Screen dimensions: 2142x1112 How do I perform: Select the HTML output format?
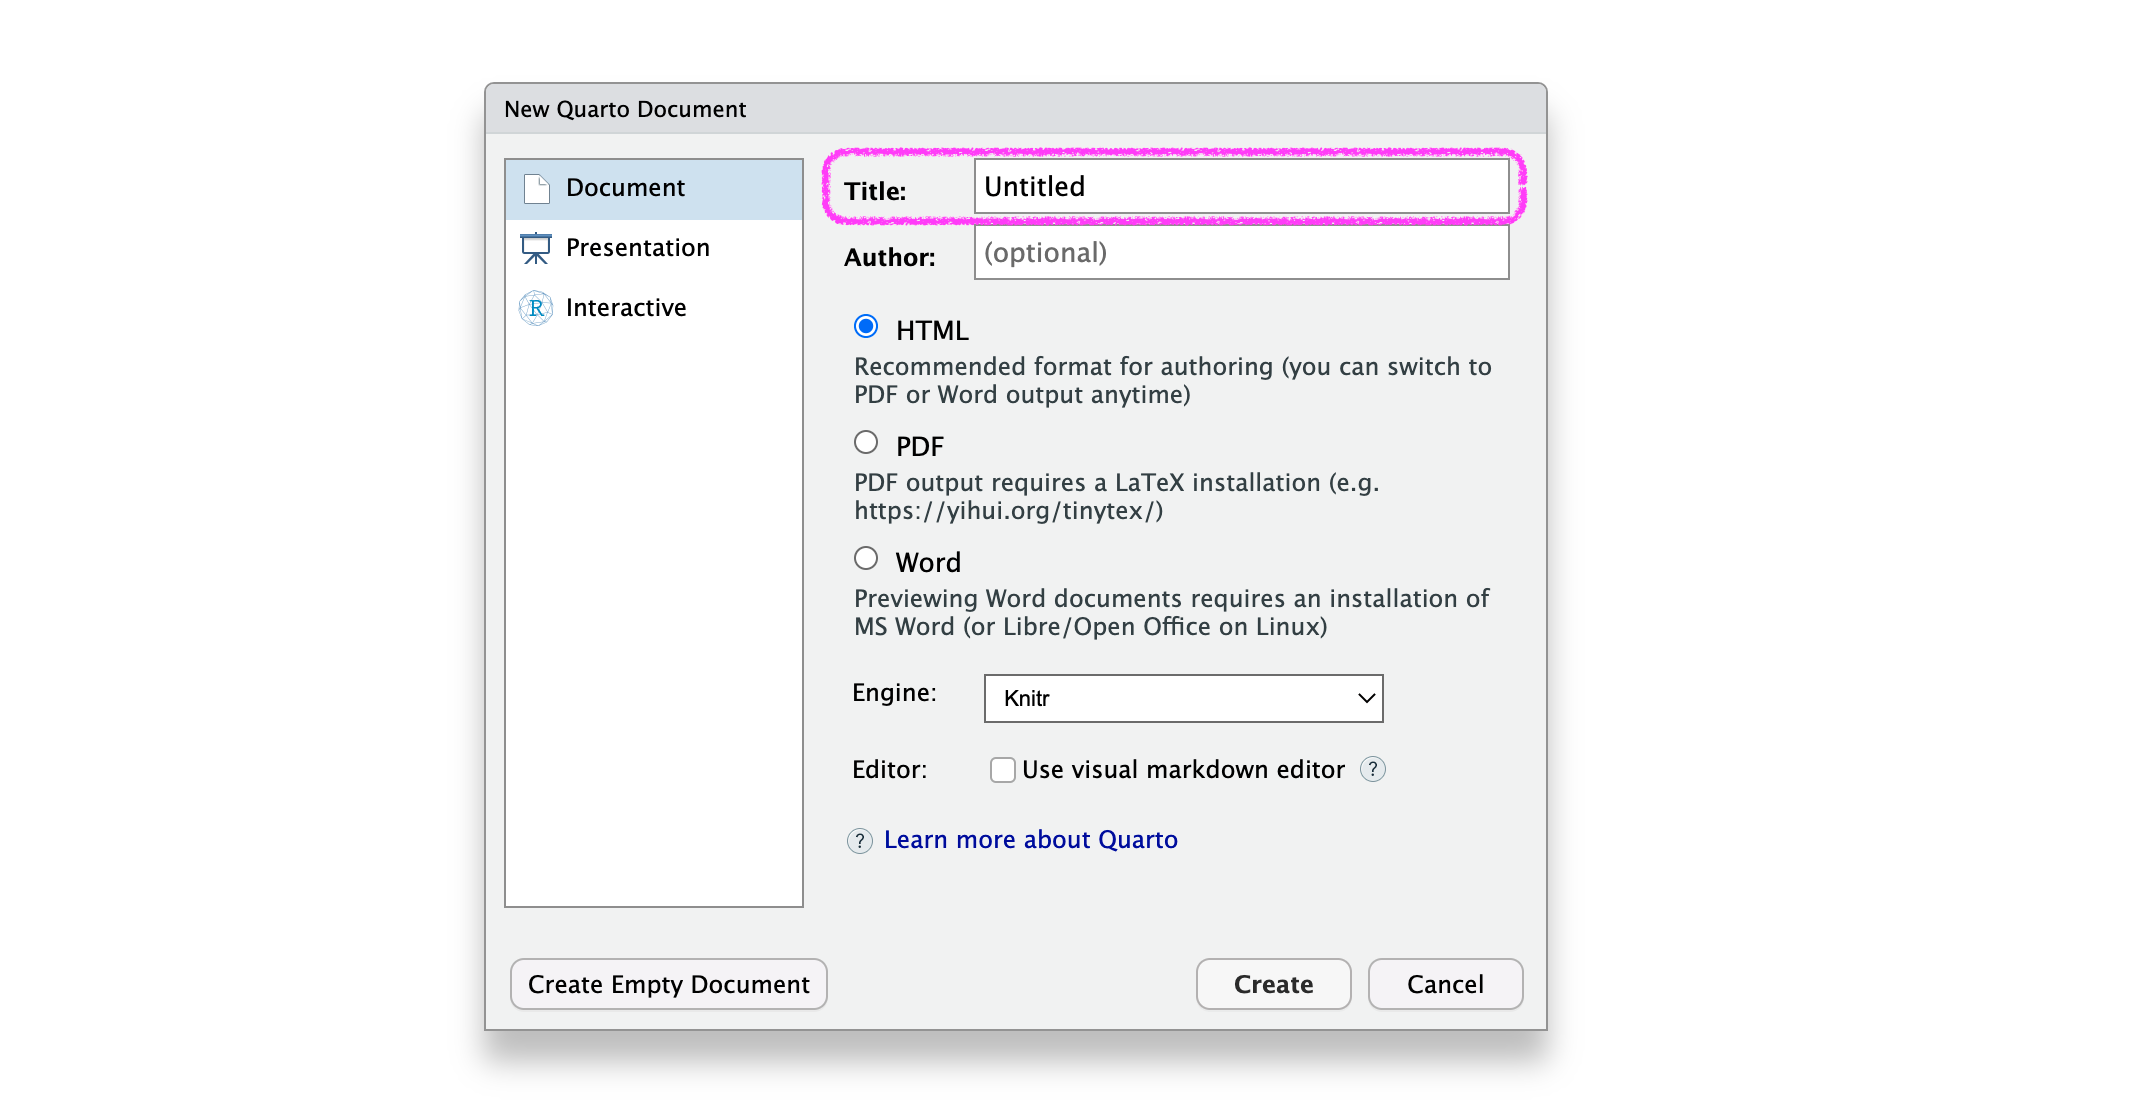(866, 327)
